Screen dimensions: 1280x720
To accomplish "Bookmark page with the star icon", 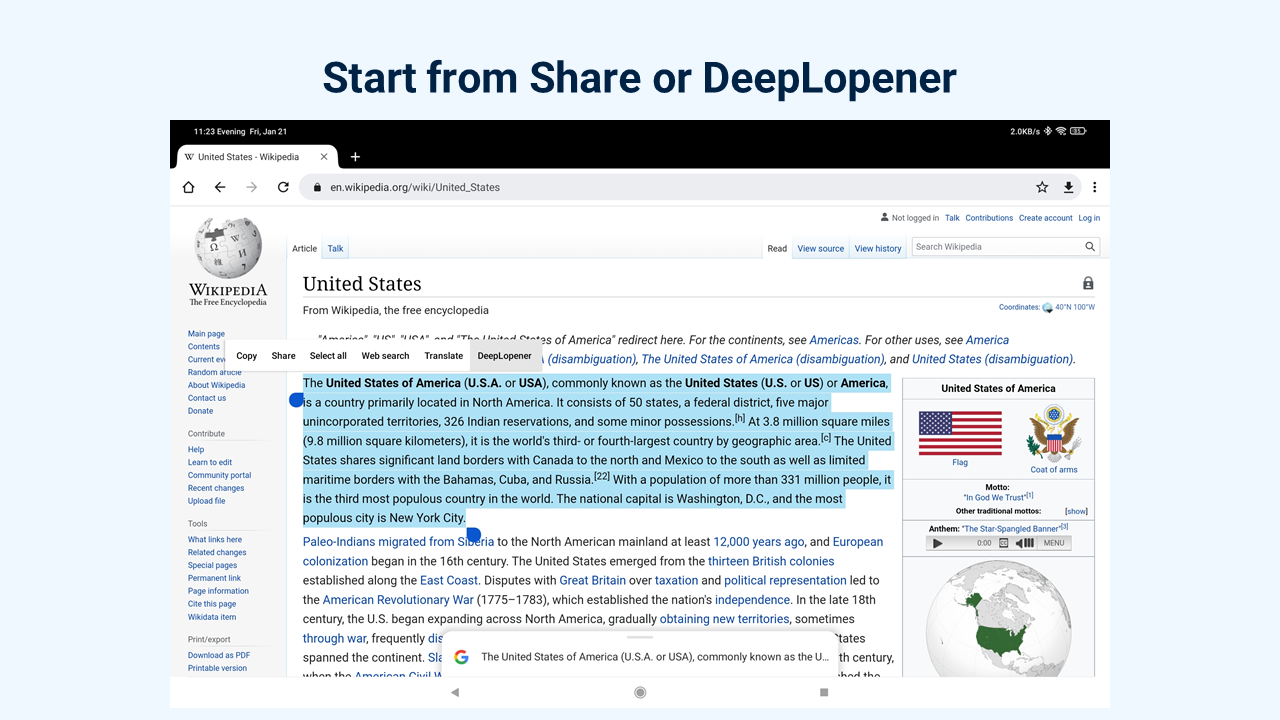I will (x=1042, y=187).
